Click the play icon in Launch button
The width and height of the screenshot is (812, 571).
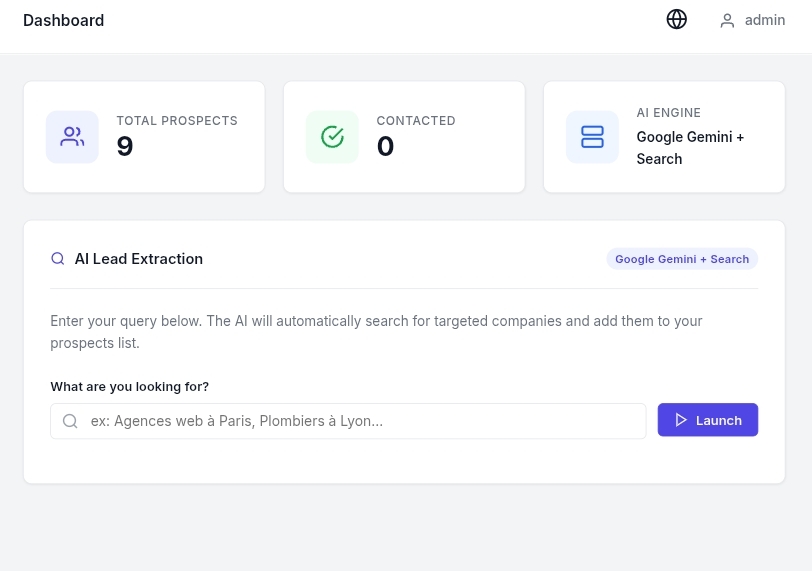coord(681,420)
